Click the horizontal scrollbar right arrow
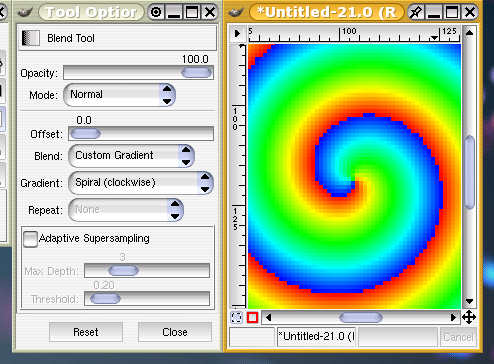Image resolution: width=494 pixels, height=364 pixels. (453, 317)
